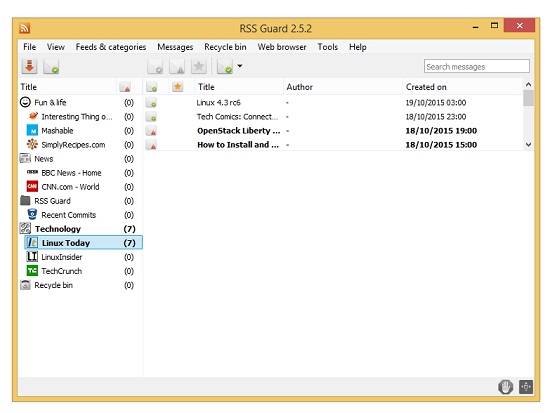The width and height of the screenshot is (550, 413).
Task: Click the Created on column header
Action: point(463,87)
